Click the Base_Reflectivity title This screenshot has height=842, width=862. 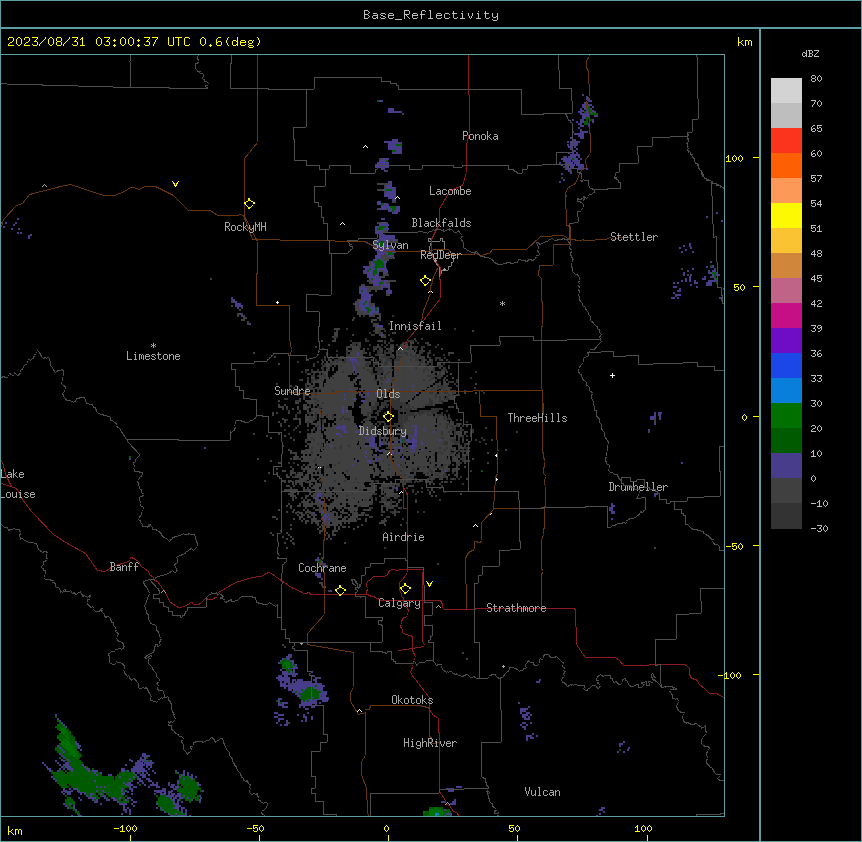click(x=431, y=15)
